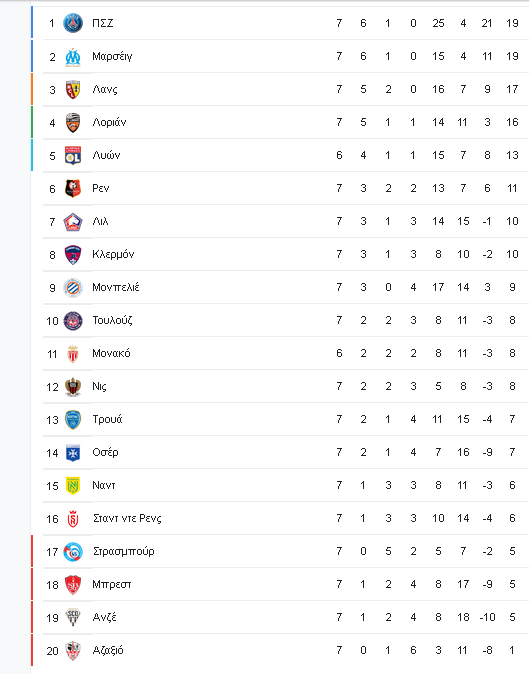Click the Μαρσέιγ club logo
The width and height of the screenshot is (529, 674).
73,56
